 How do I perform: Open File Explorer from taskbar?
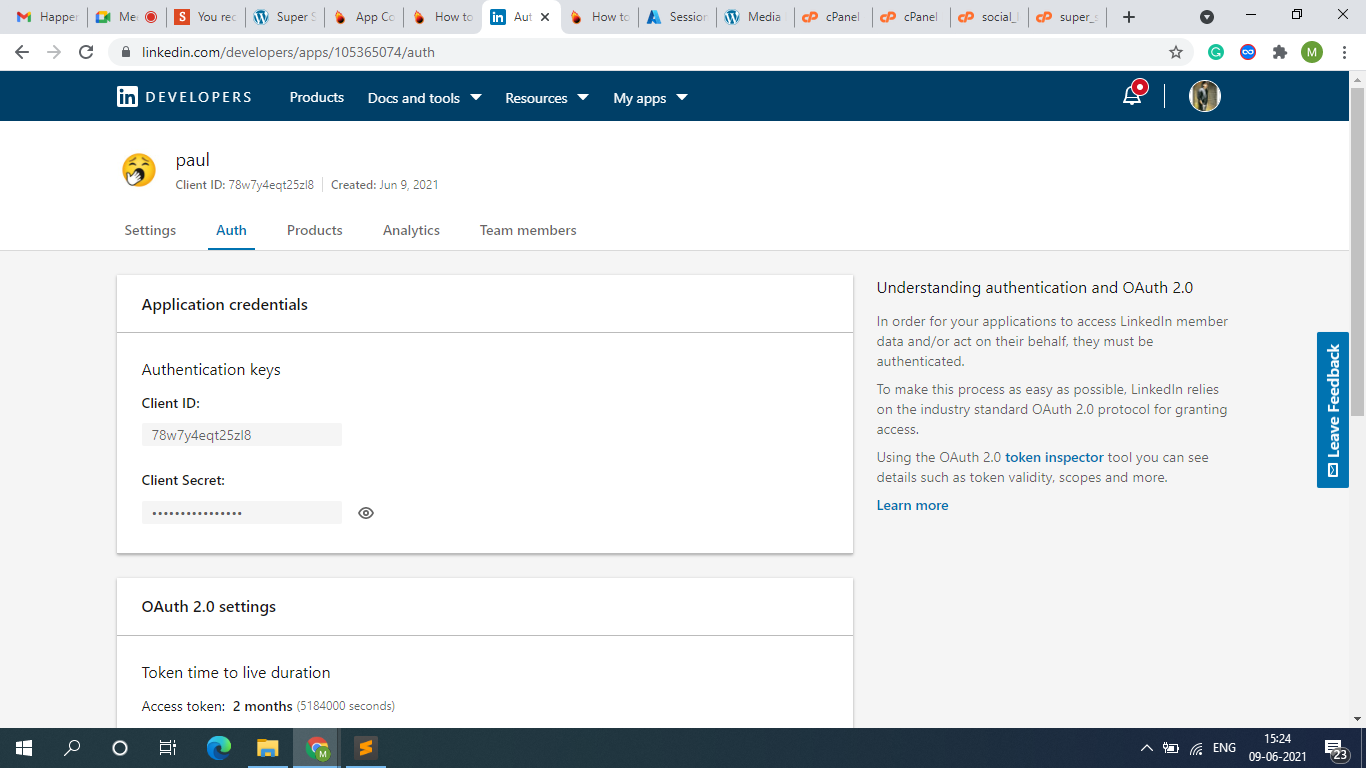pyautogui.click(x=267, y=747)
